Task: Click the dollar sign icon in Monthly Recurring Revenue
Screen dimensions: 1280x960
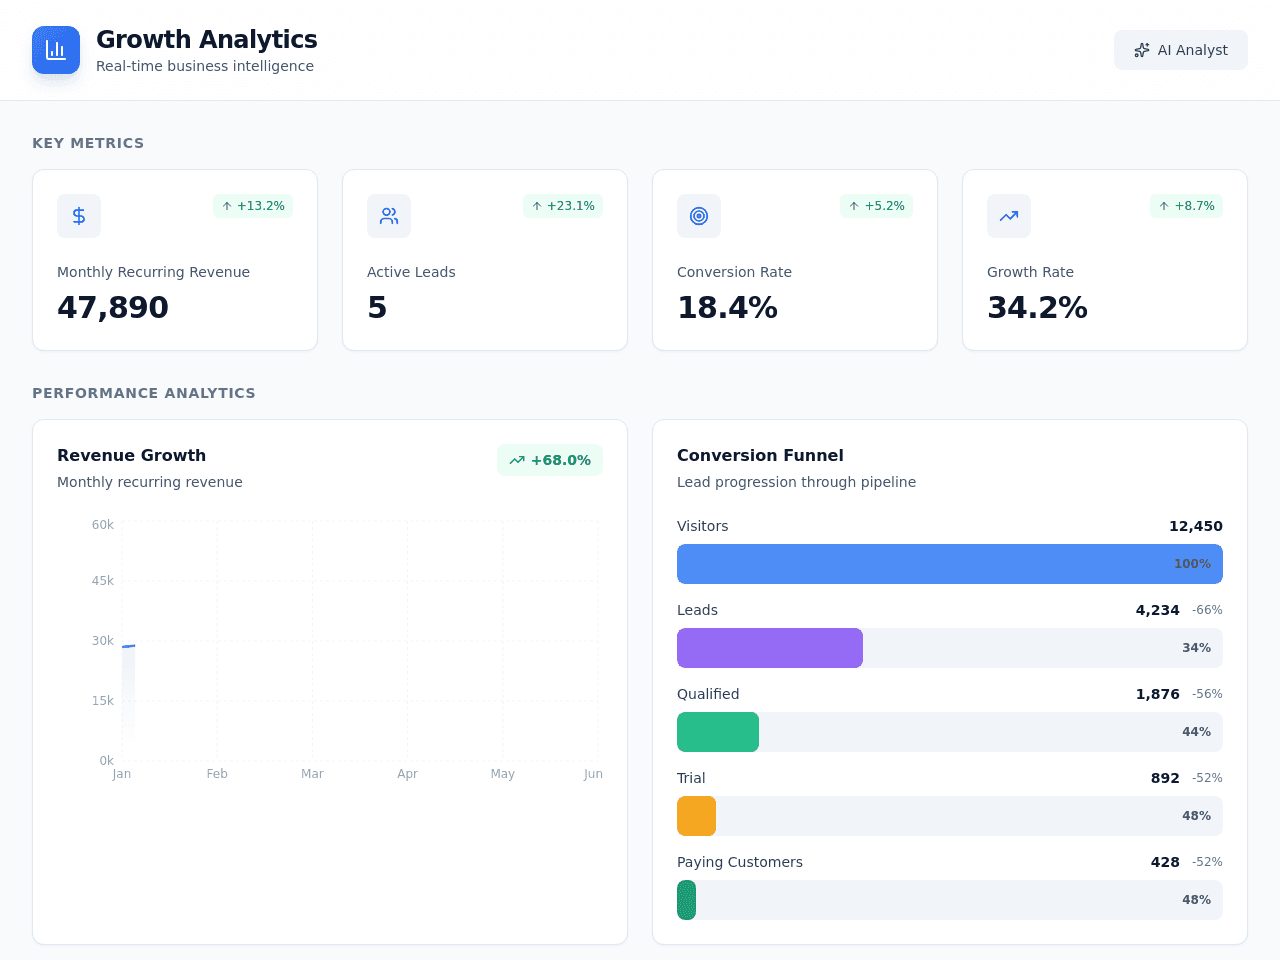Action: tap(79, 216)
